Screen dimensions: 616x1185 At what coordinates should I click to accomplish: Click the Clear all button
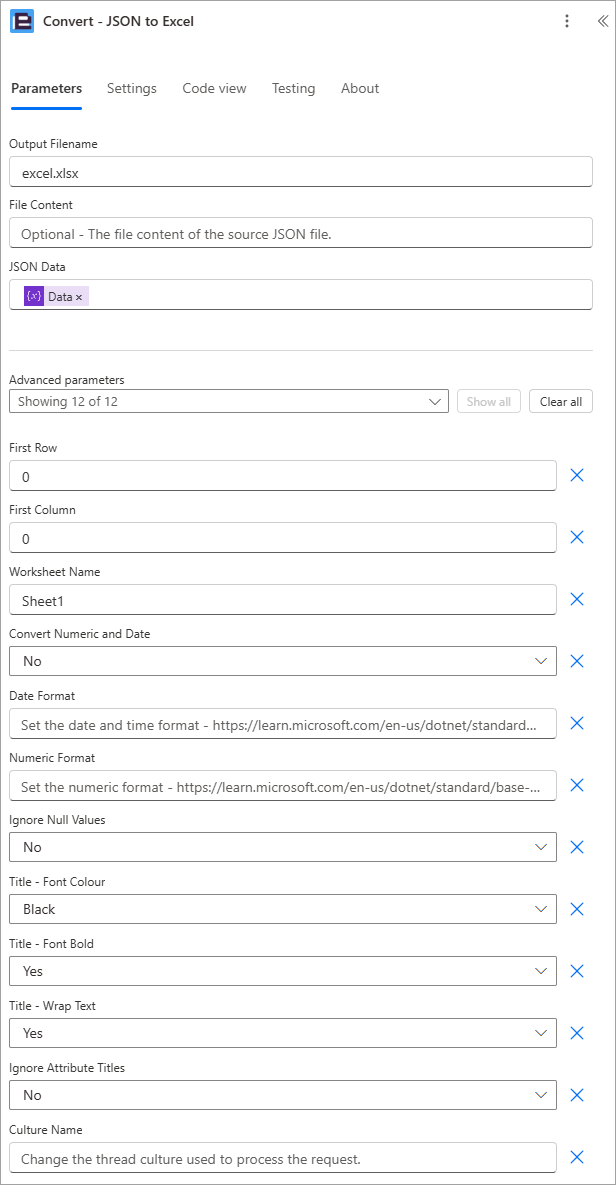[x=561, y=401]
